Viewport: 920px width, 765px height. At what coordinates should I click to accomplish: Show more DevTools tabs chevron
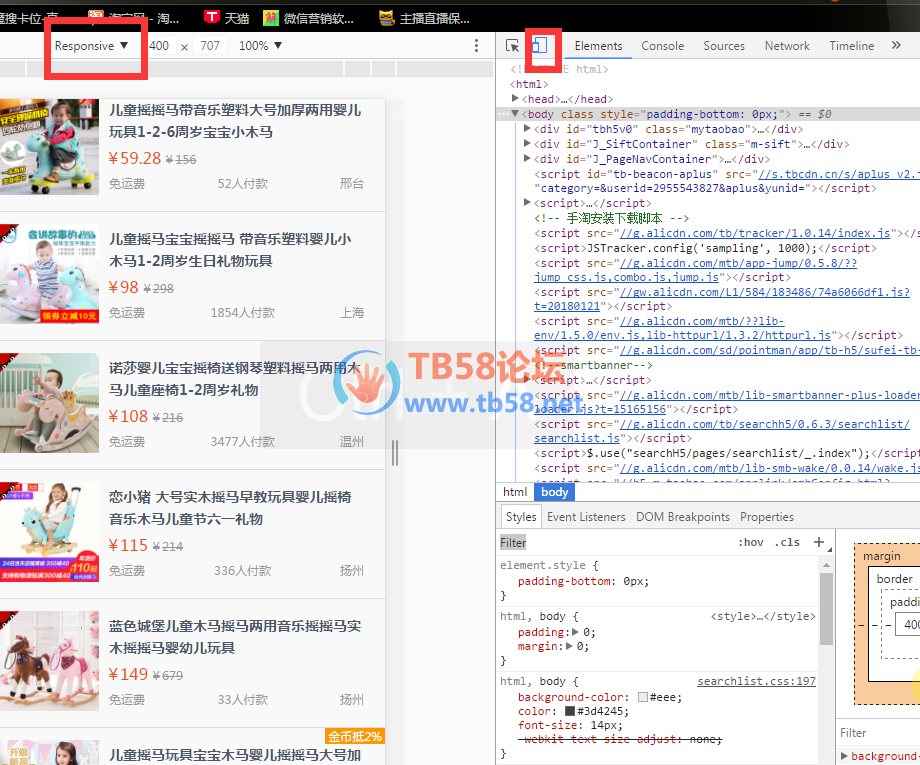(896, 46)
